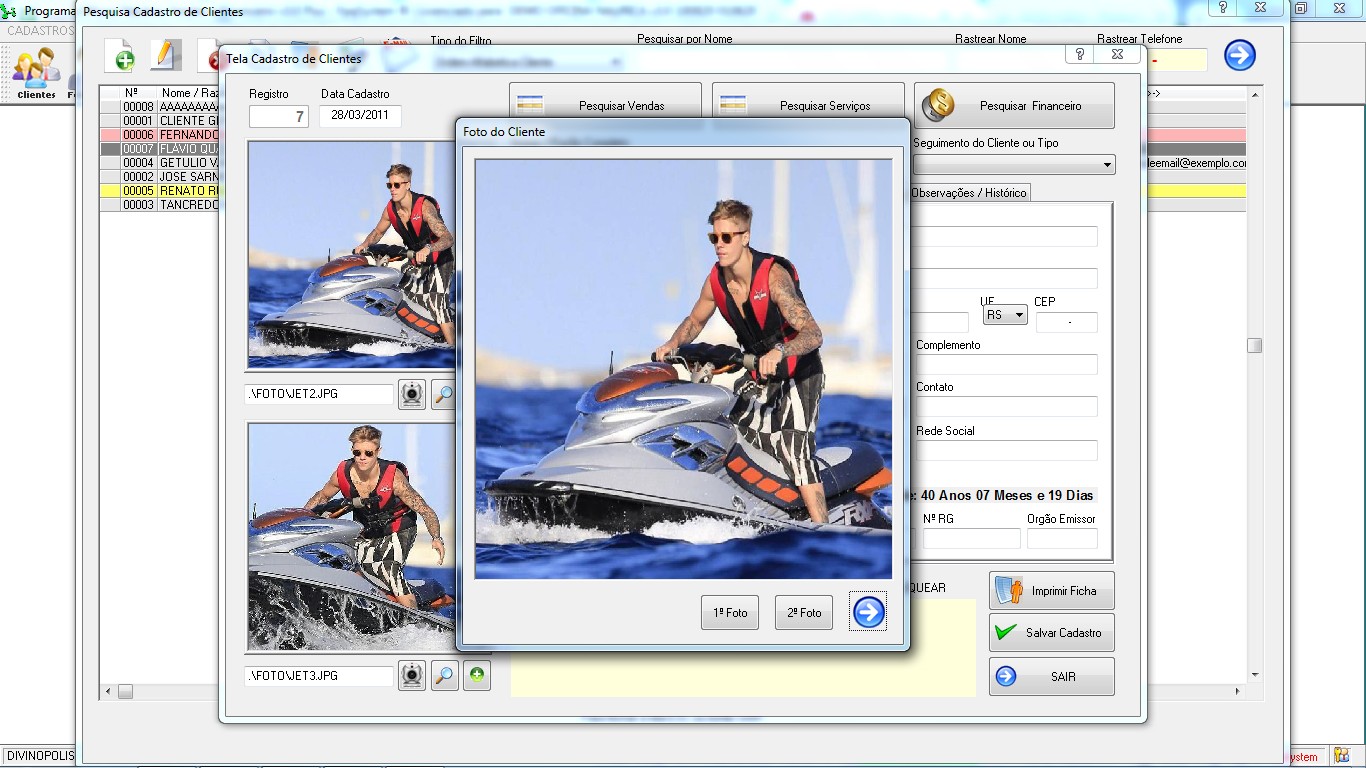Select row 00008 in client list
Image resolution: width=1366 pixels, height=768 pixels.
click(160, 107)
